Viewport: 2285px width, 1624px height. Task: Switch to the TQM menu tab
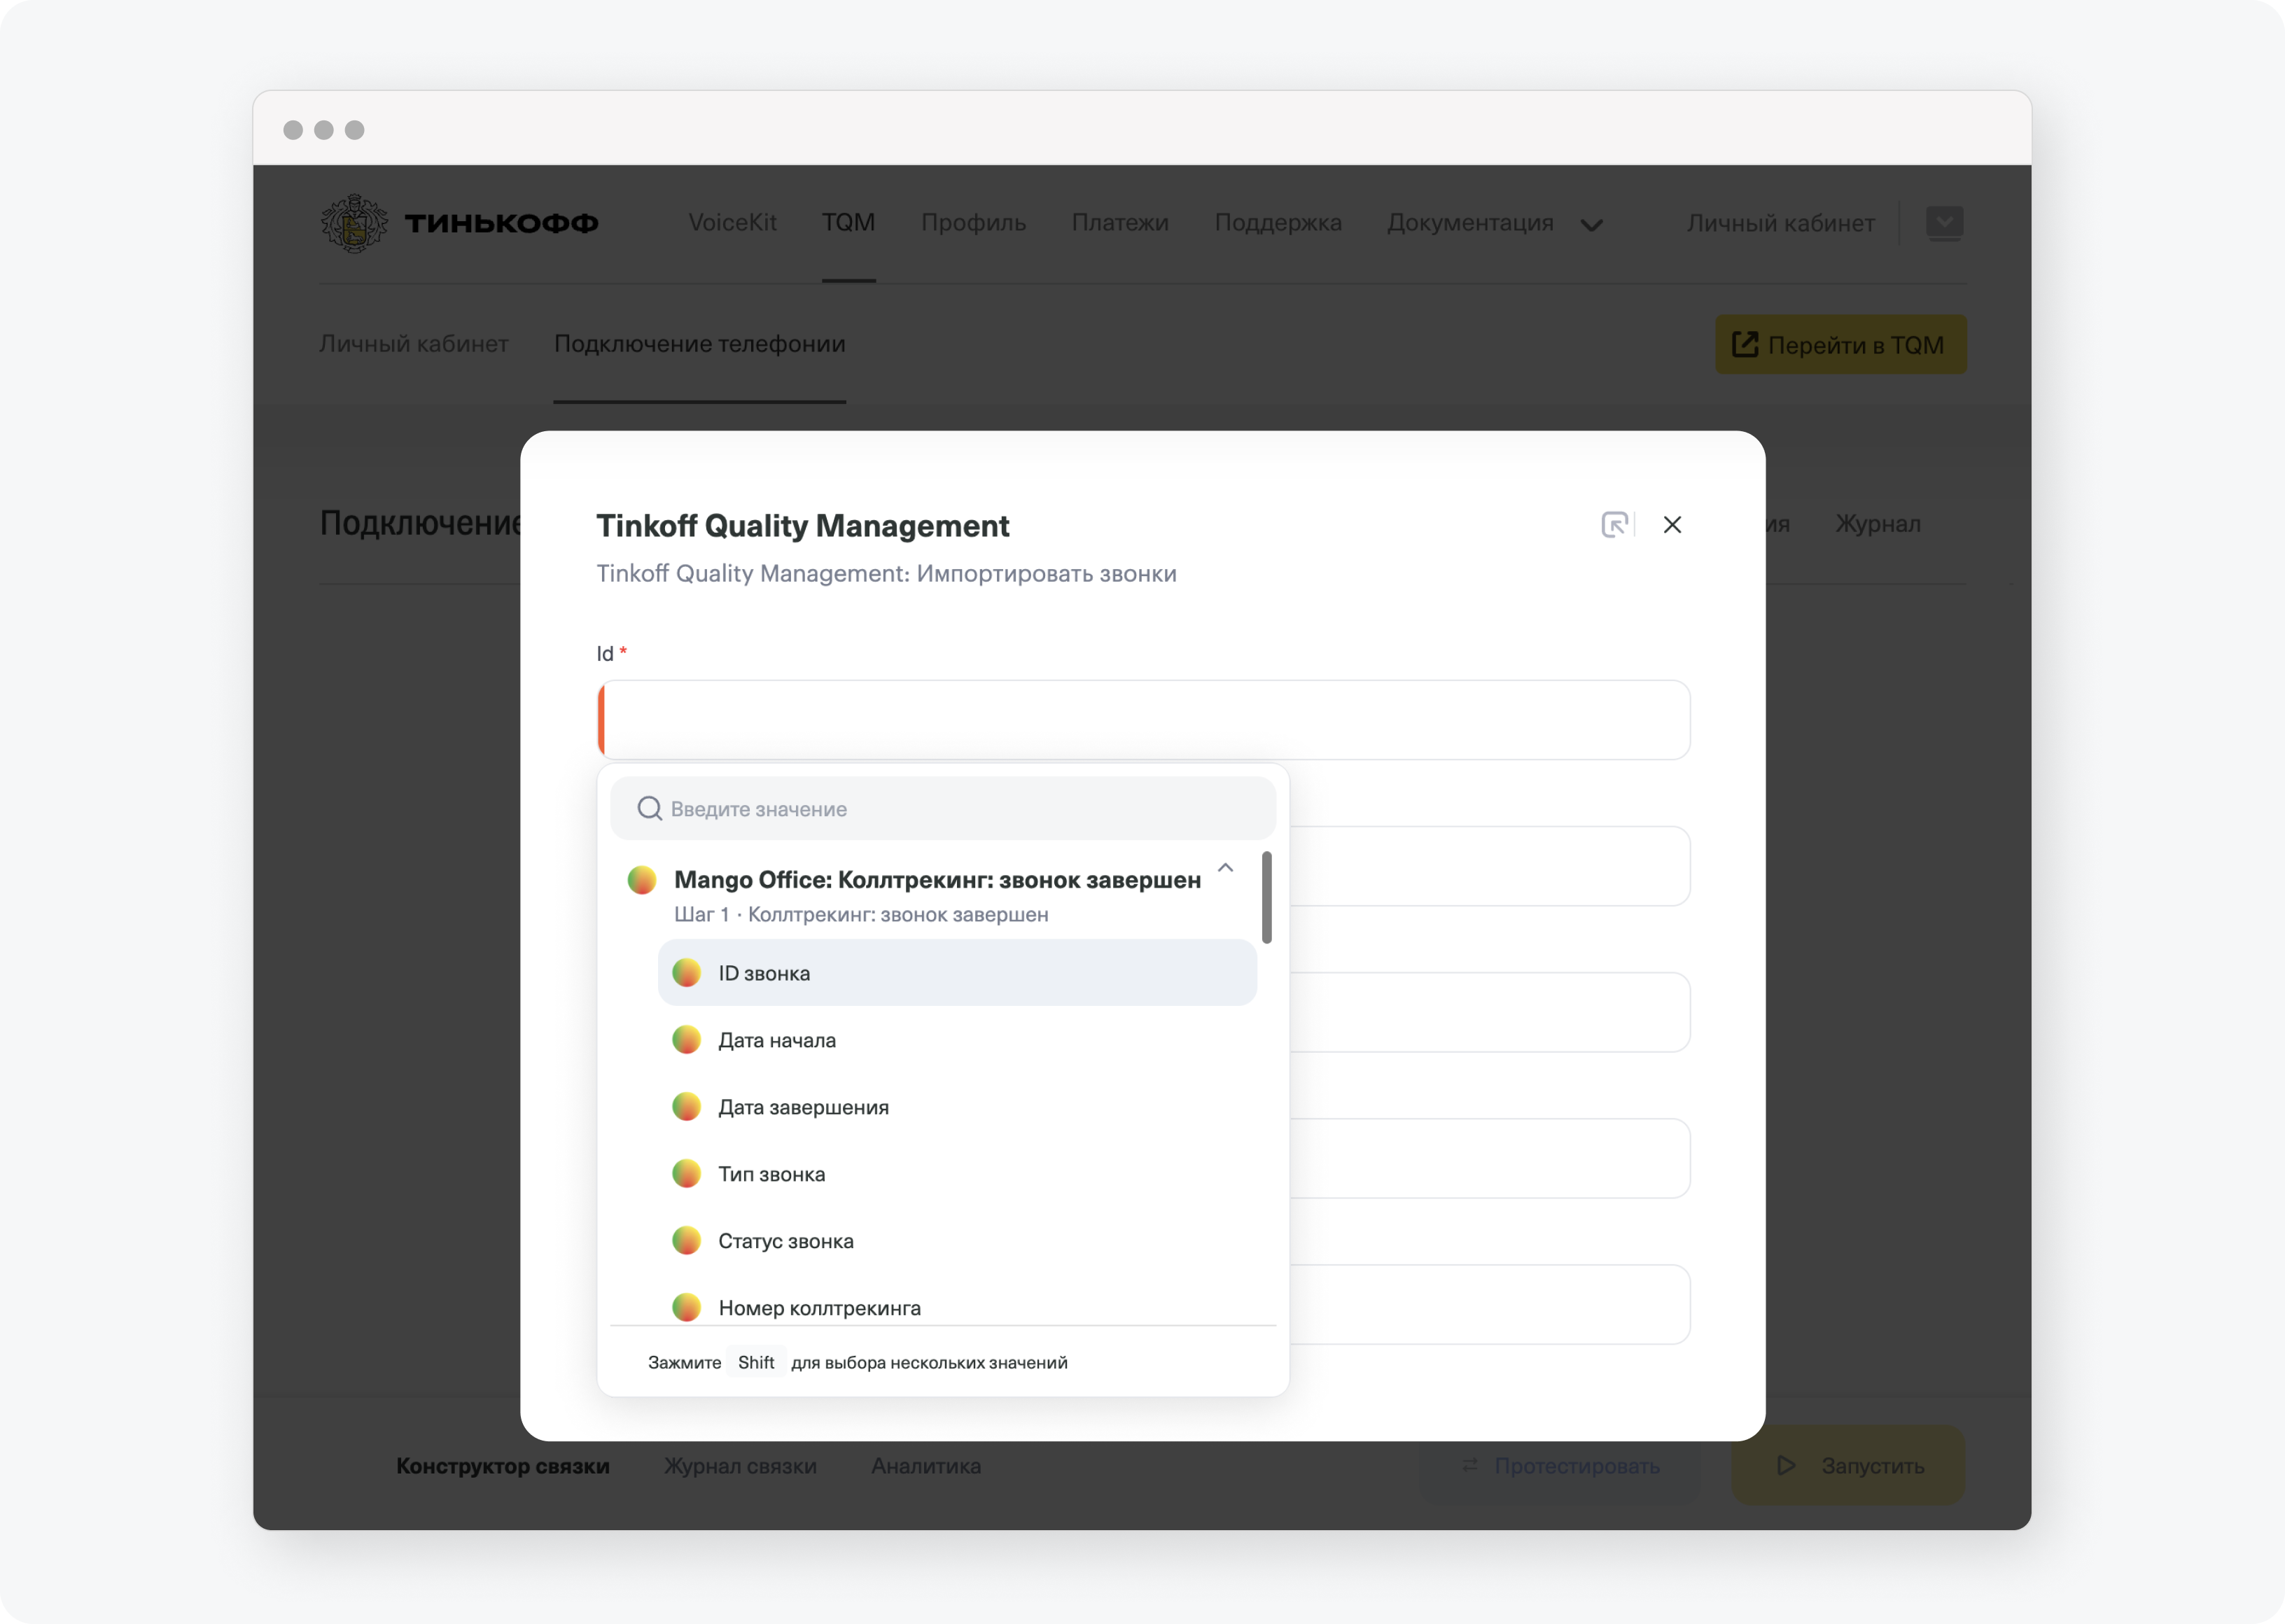(x=848, y=223)
